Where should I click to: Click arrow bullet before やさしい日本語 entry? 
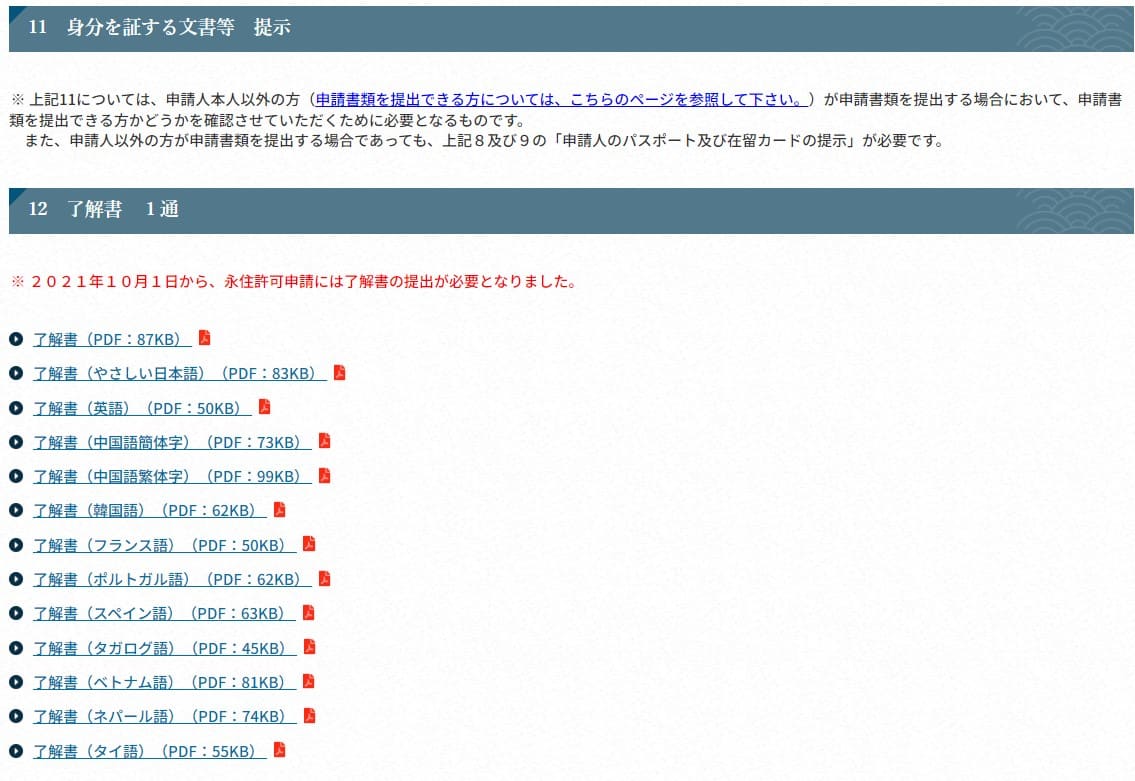tap(16, 373)
